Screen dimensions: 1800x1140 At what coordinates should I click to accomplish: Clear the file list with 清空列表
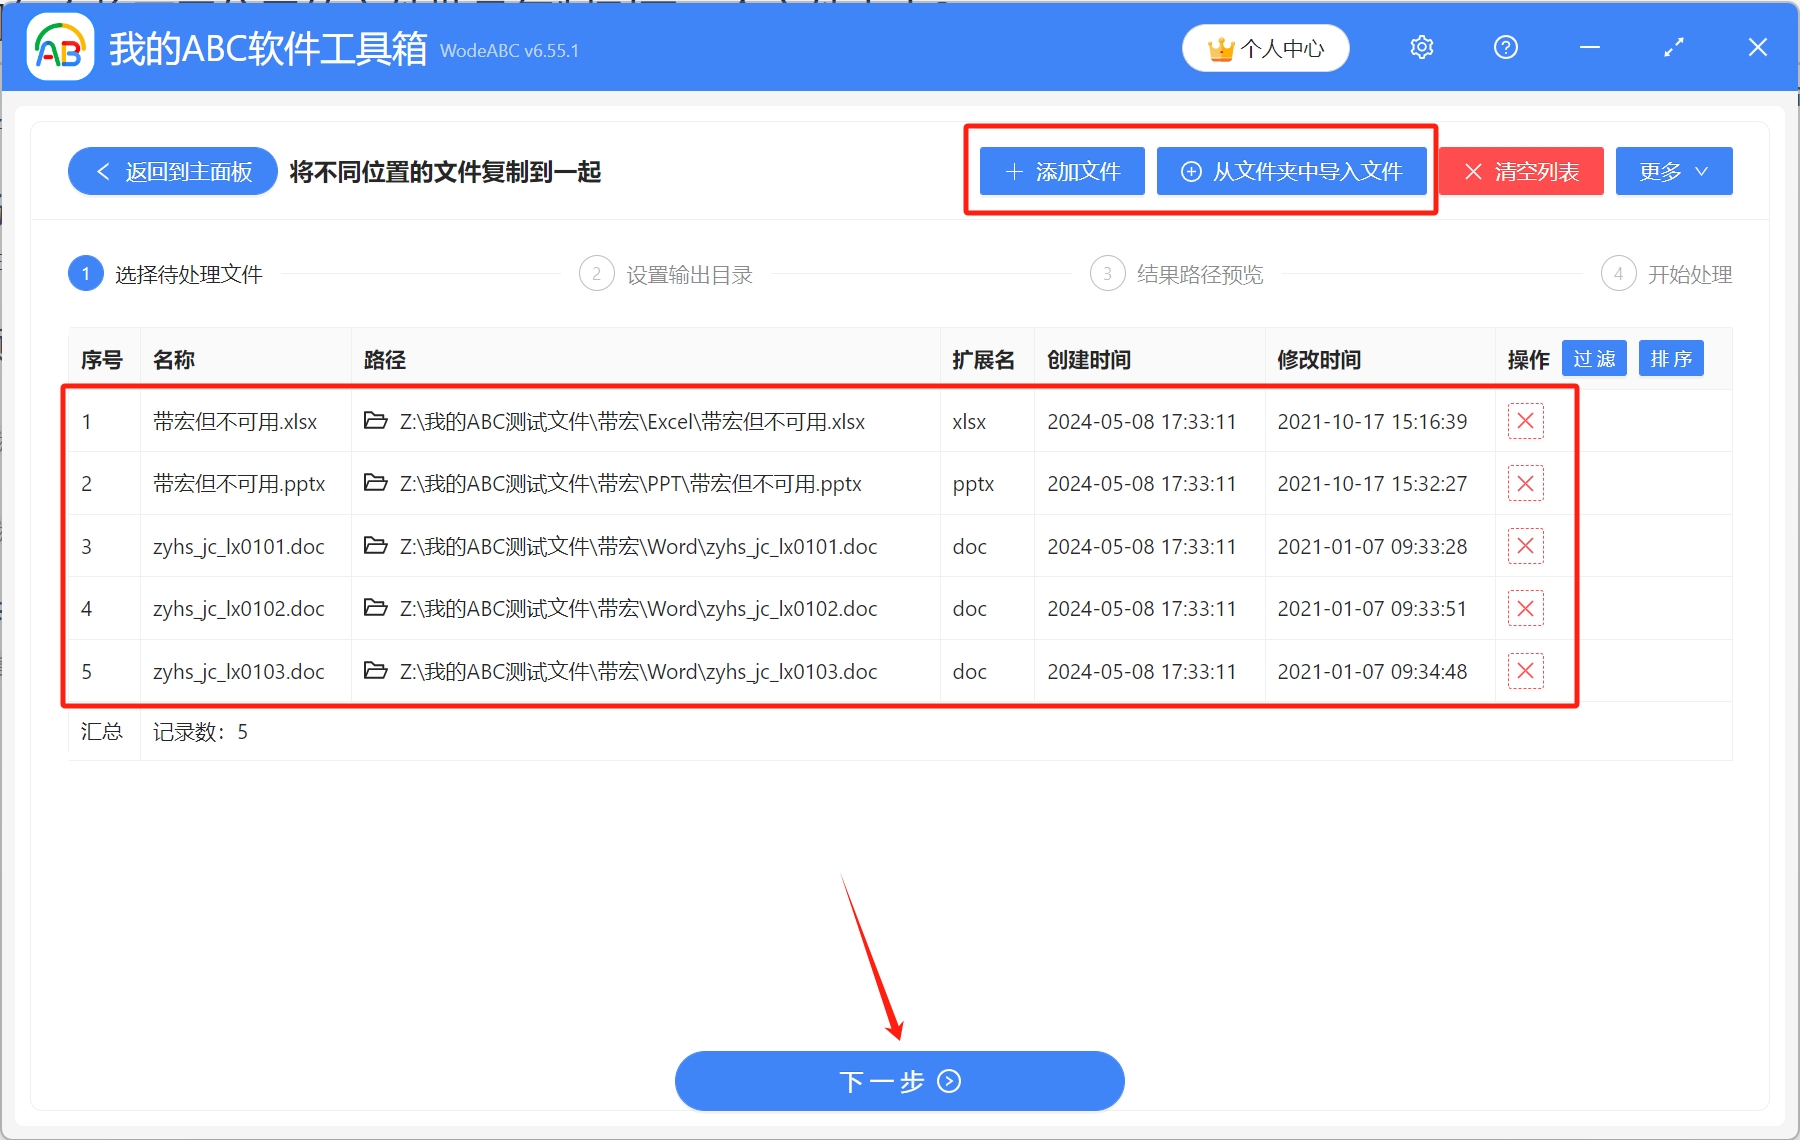tap(1520, 171)
